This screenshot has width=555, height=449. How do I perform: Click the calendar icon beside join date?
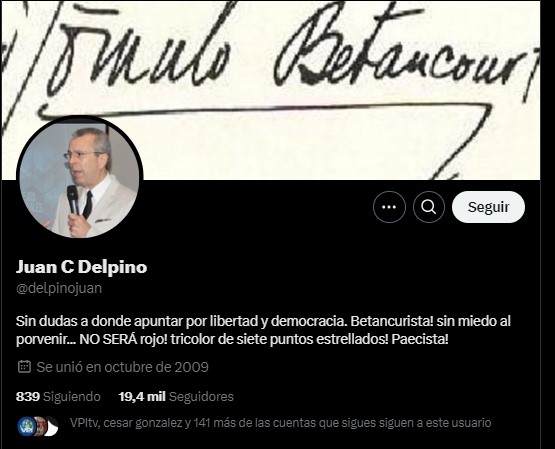click(24, 367)
